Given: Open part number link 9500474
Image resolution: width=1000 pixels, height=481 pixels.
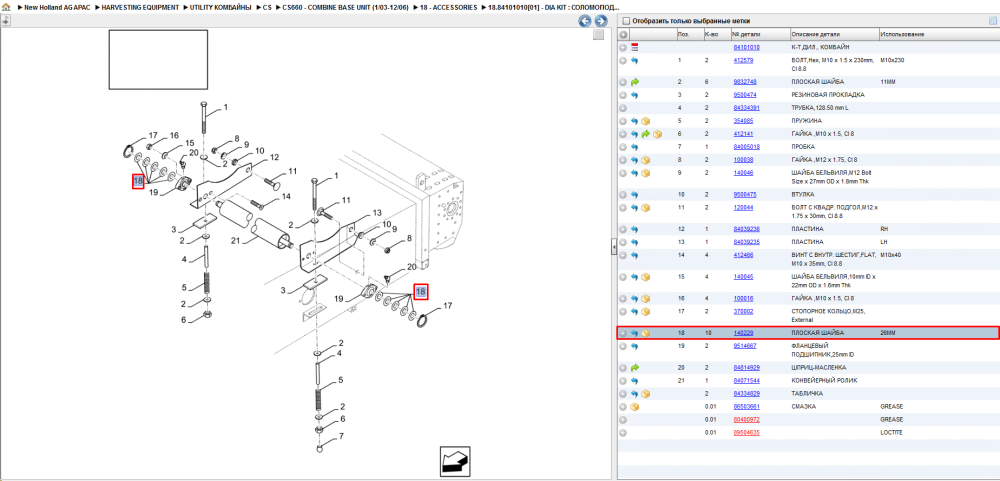Looking at the screenshot, I should click(745, 94).
